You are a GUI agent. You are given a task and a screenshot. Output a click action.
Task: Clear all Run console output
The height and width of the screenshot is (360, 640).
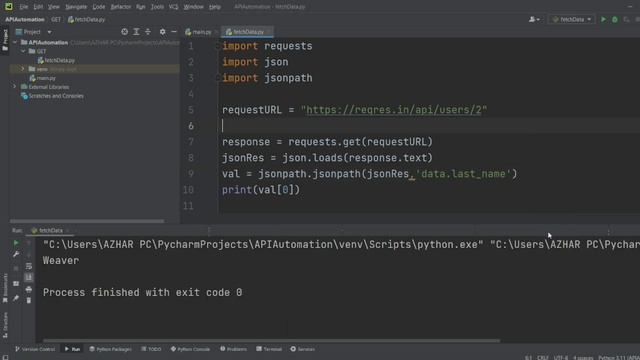(29, 300)
